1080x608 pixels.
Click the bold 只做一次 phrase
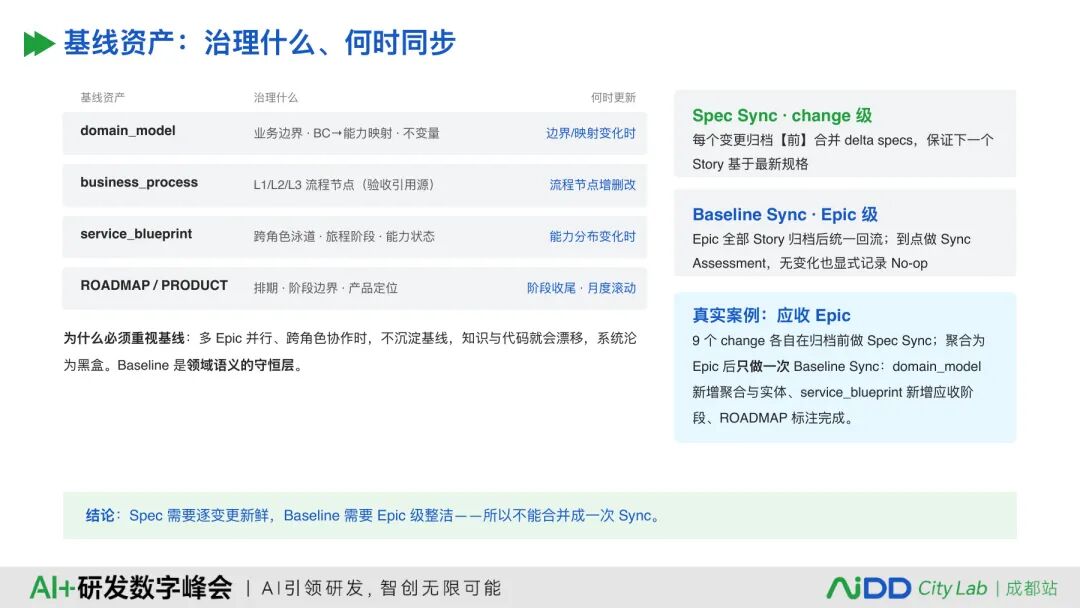(762, 366)
